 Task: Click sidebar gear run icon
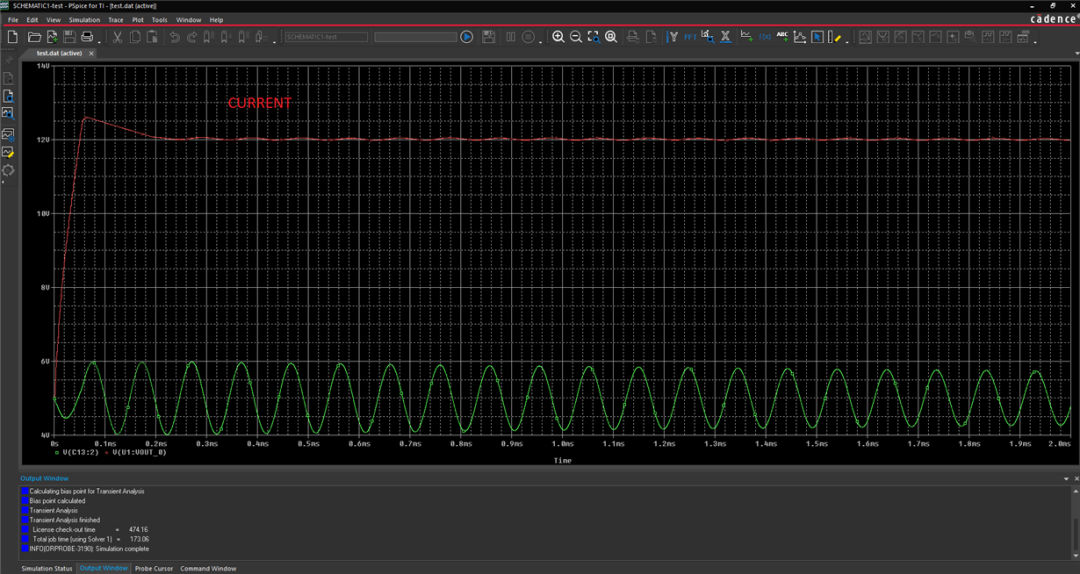pyautogui.click(x=8, y=170)
